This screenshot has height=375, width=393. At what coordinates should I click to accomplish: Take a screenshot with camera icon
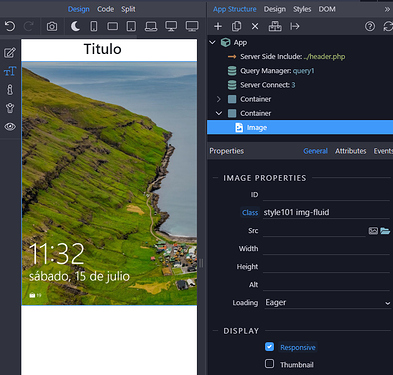coord(52,26)
